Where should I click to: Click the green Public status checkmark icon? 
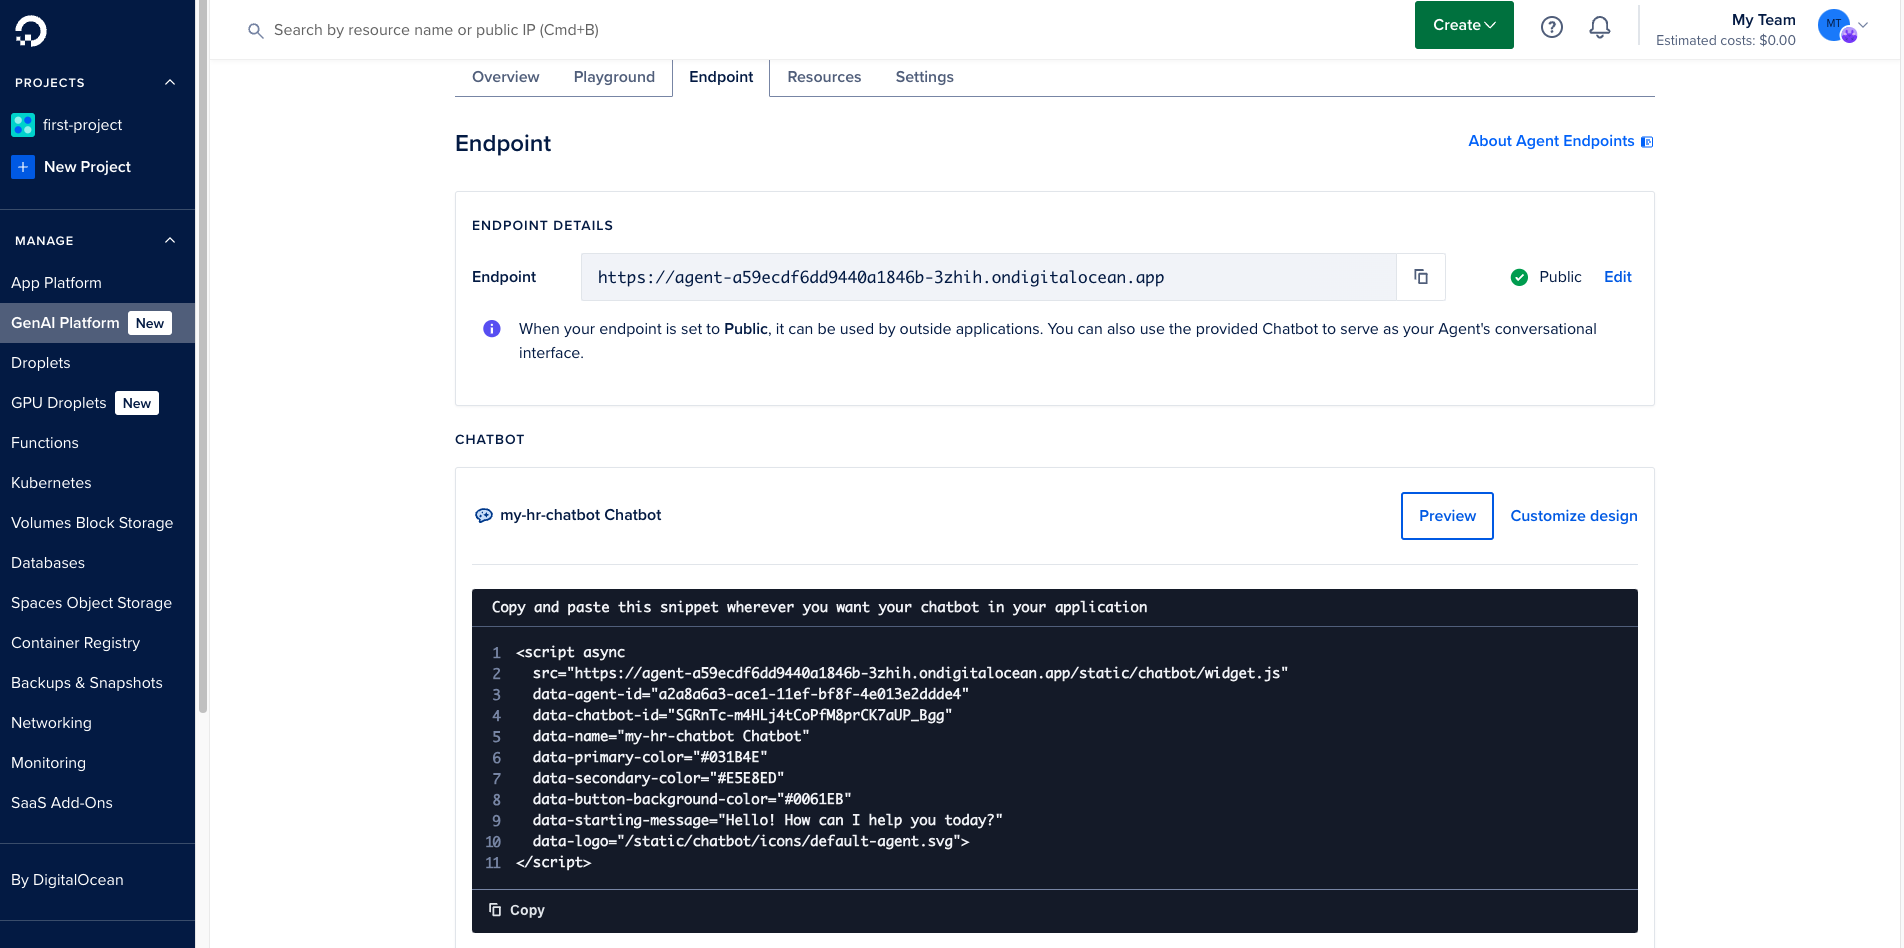click(1519, 277)
